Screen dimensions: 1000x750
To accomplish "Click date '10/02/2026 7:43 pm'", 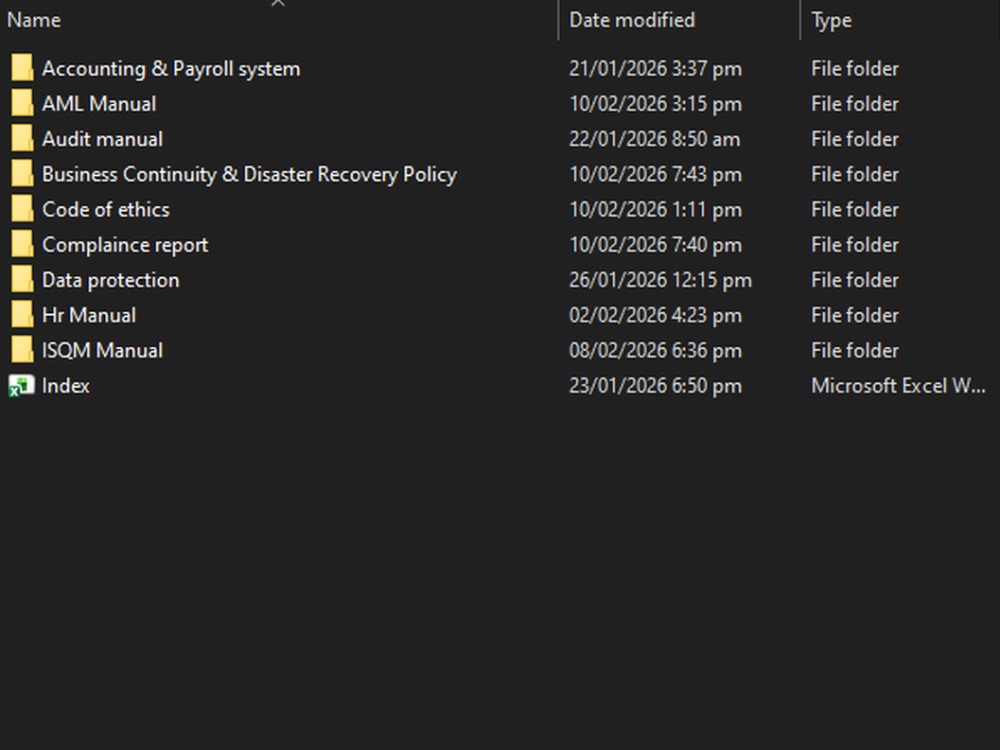I will coord(656,175).
